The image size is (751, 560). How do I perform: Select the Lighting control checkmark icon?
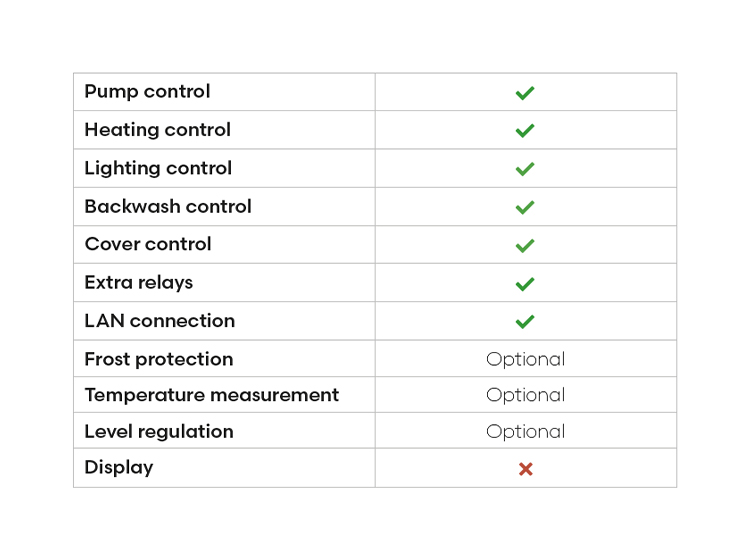point(525,169)
